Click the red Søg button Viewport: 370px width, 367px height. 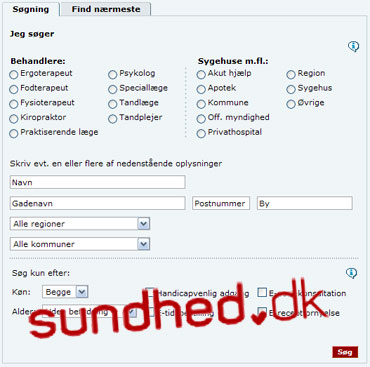[x=345, y=352]
